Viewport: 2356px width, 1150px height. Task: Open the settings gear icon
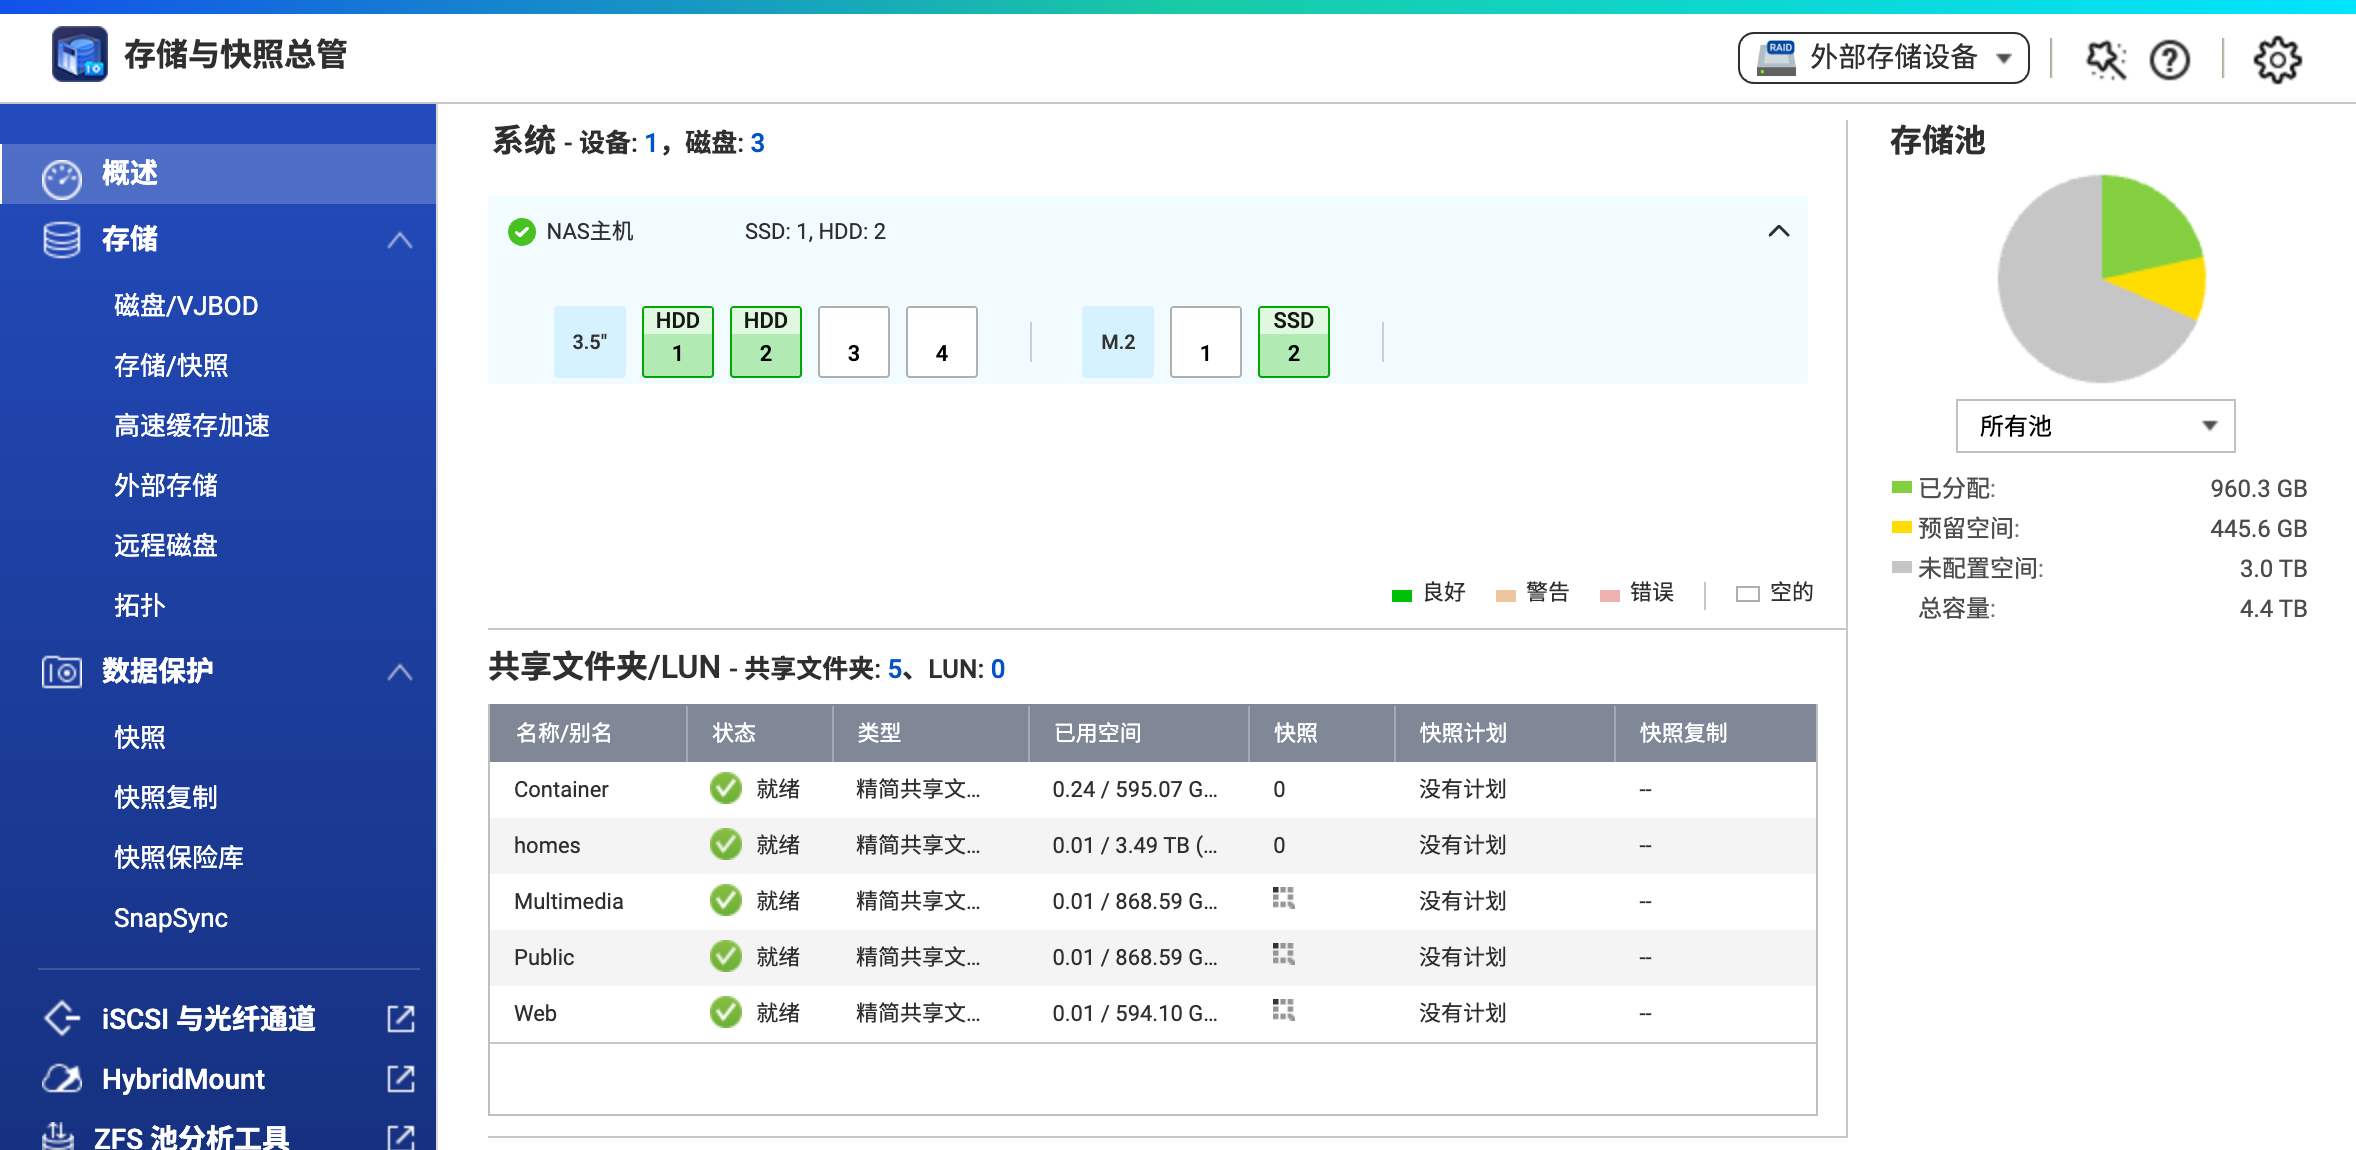[x=2277, y=60]
